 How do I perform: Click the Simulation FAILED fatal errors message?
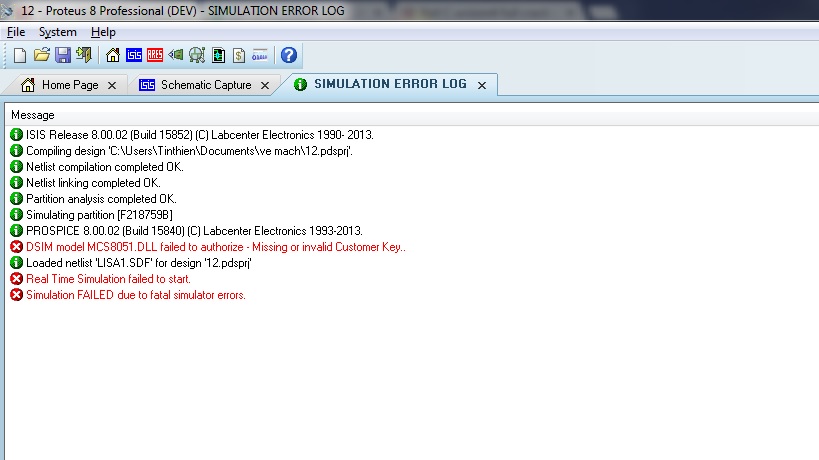(136, 295)
